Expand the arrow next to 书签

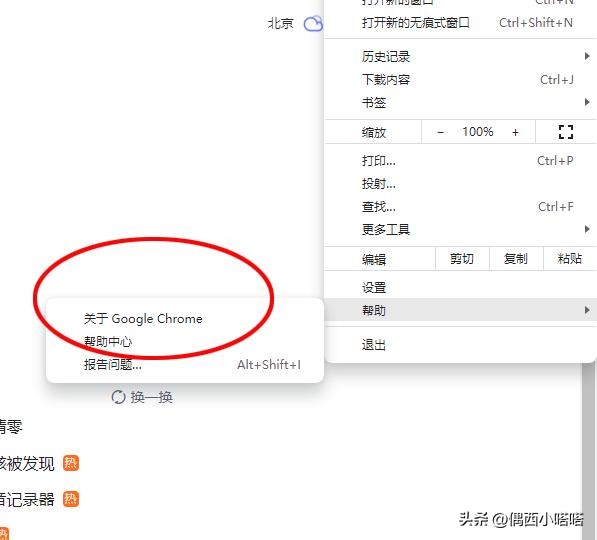tap(587, 102)
